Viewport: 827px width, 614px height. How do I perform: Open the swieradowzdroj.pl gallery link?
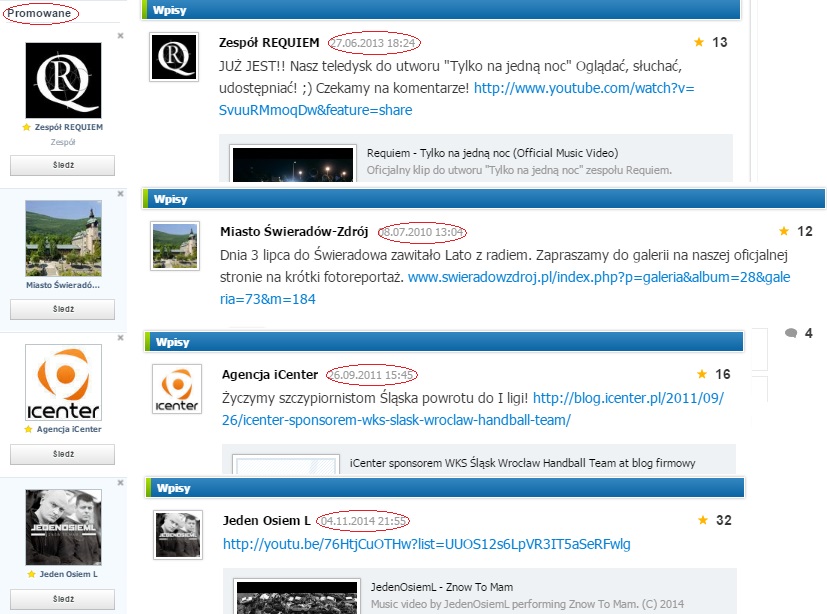[505, 288]
